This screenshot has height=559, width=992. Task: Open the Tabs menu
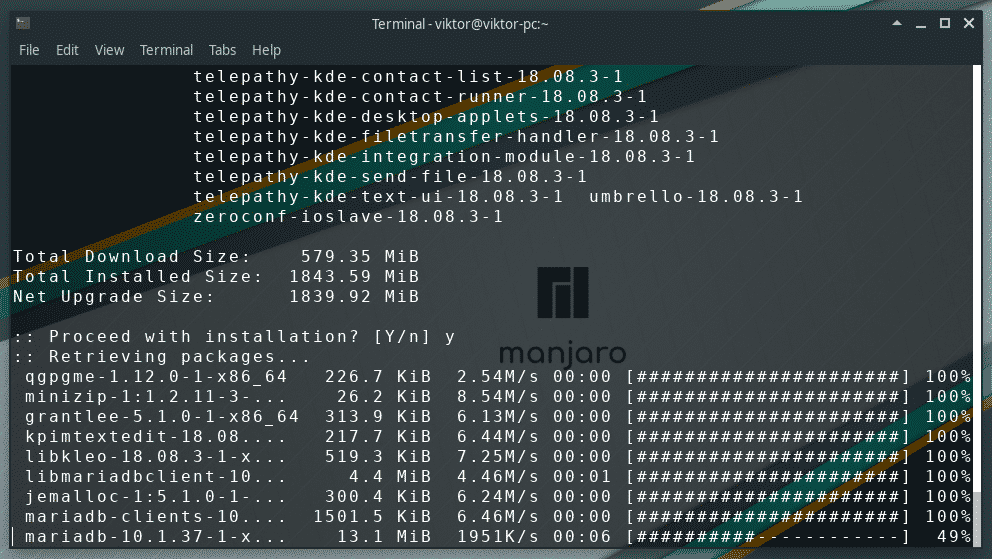coord(222,50)
